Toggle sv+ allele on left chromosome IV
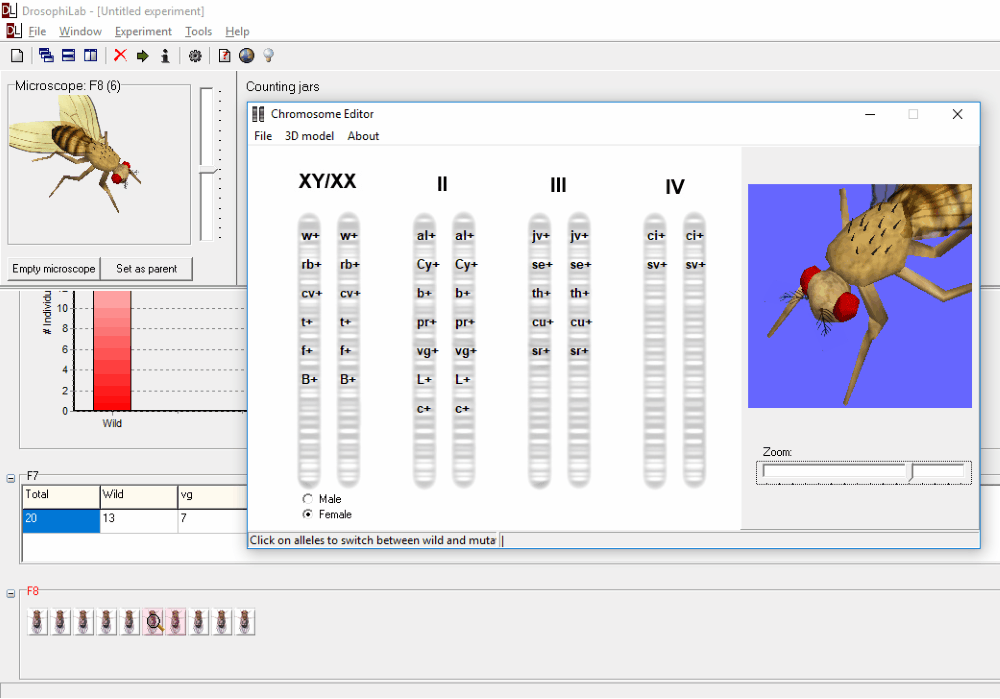 (656, 265)
